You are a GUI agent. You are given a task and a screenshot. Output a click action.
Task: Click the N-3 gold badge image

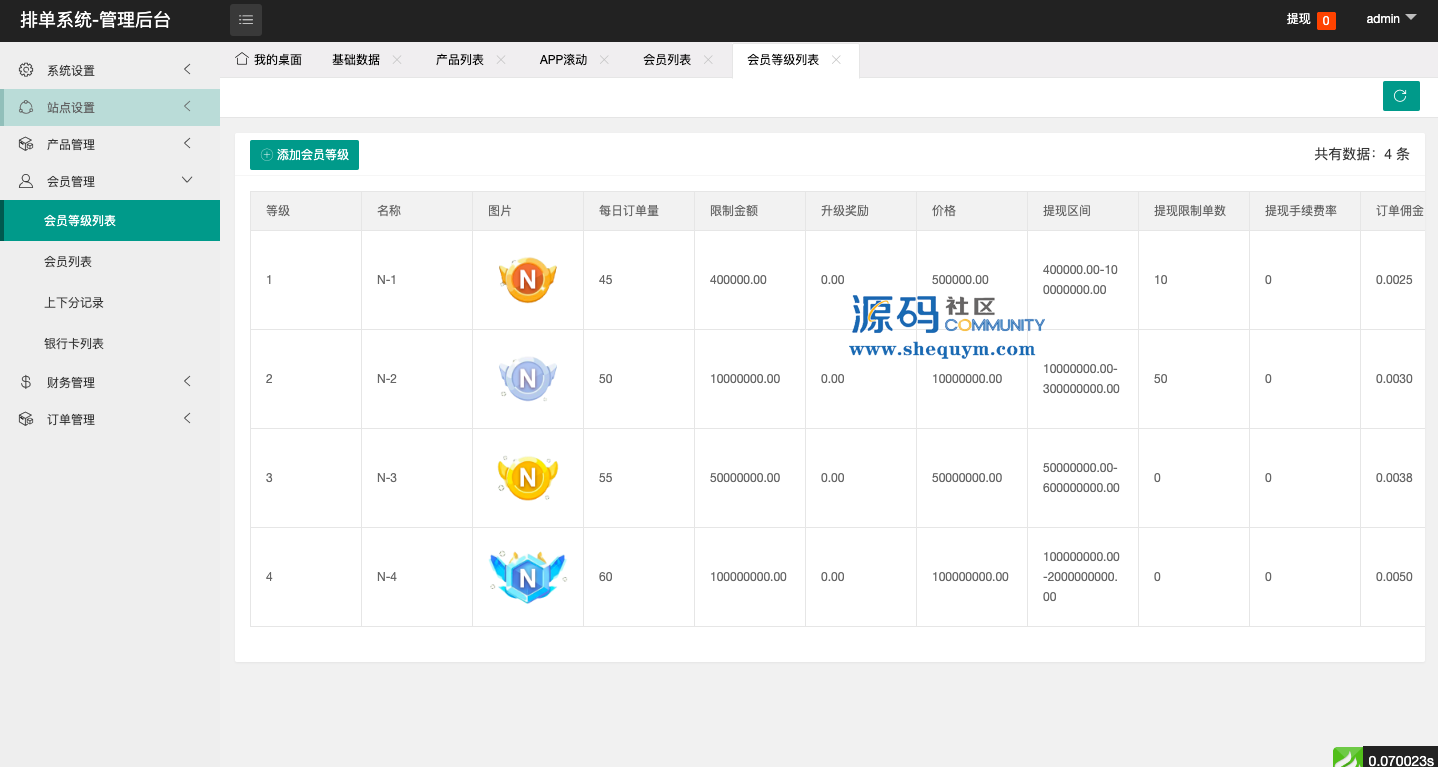click(527, 478)
